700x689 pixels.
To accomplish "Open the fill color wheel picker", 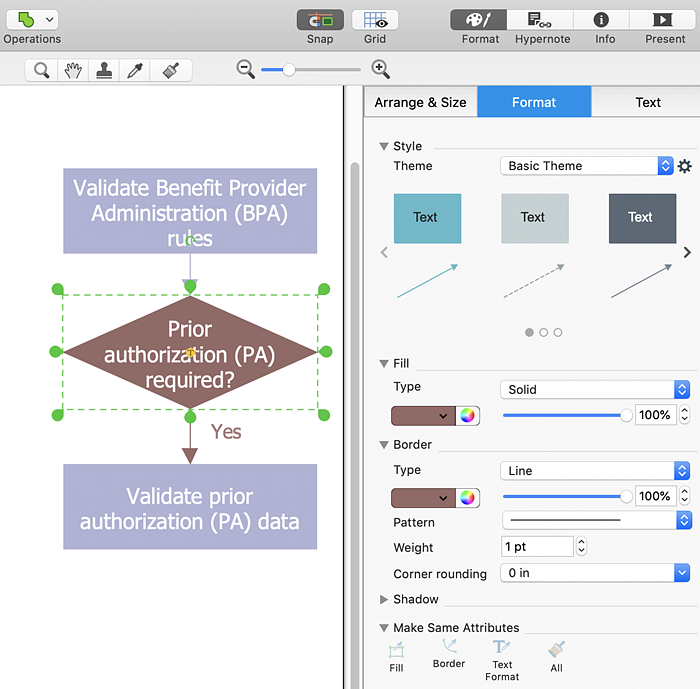I will tap(467, 416).
